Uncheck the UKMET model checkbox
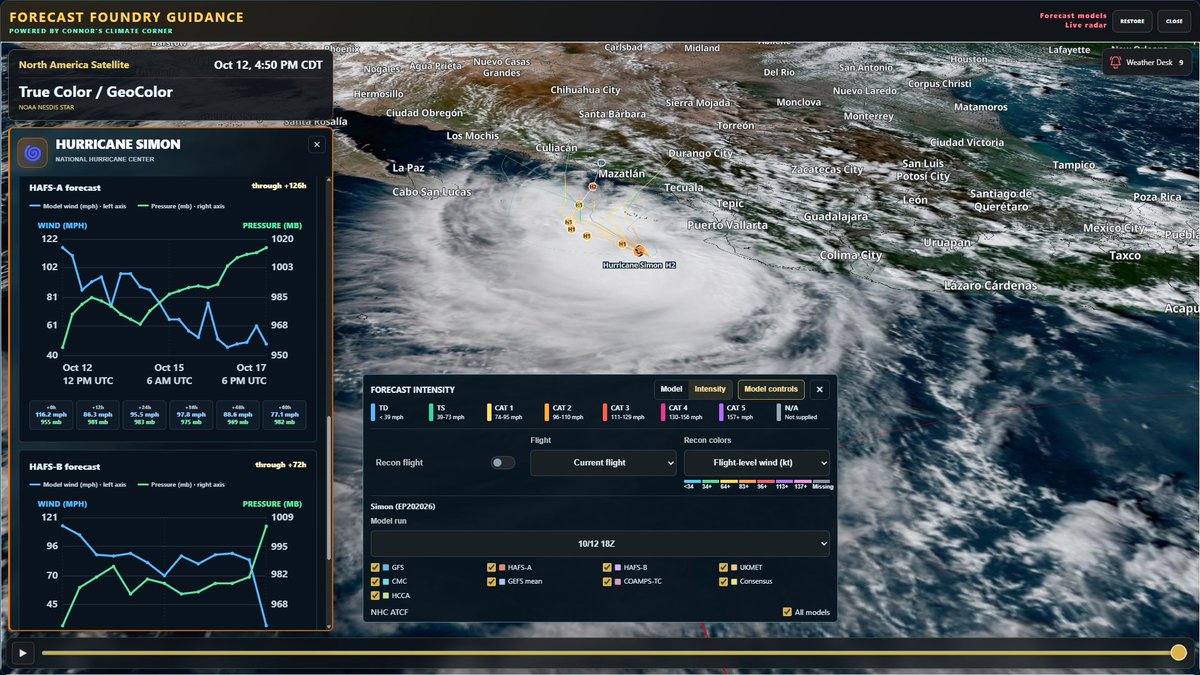 pos(724,567)
